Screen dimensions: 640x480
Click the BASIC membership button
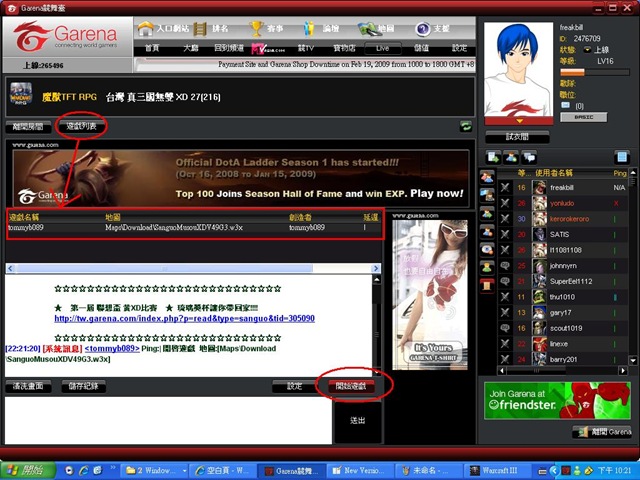click(583, 117)
